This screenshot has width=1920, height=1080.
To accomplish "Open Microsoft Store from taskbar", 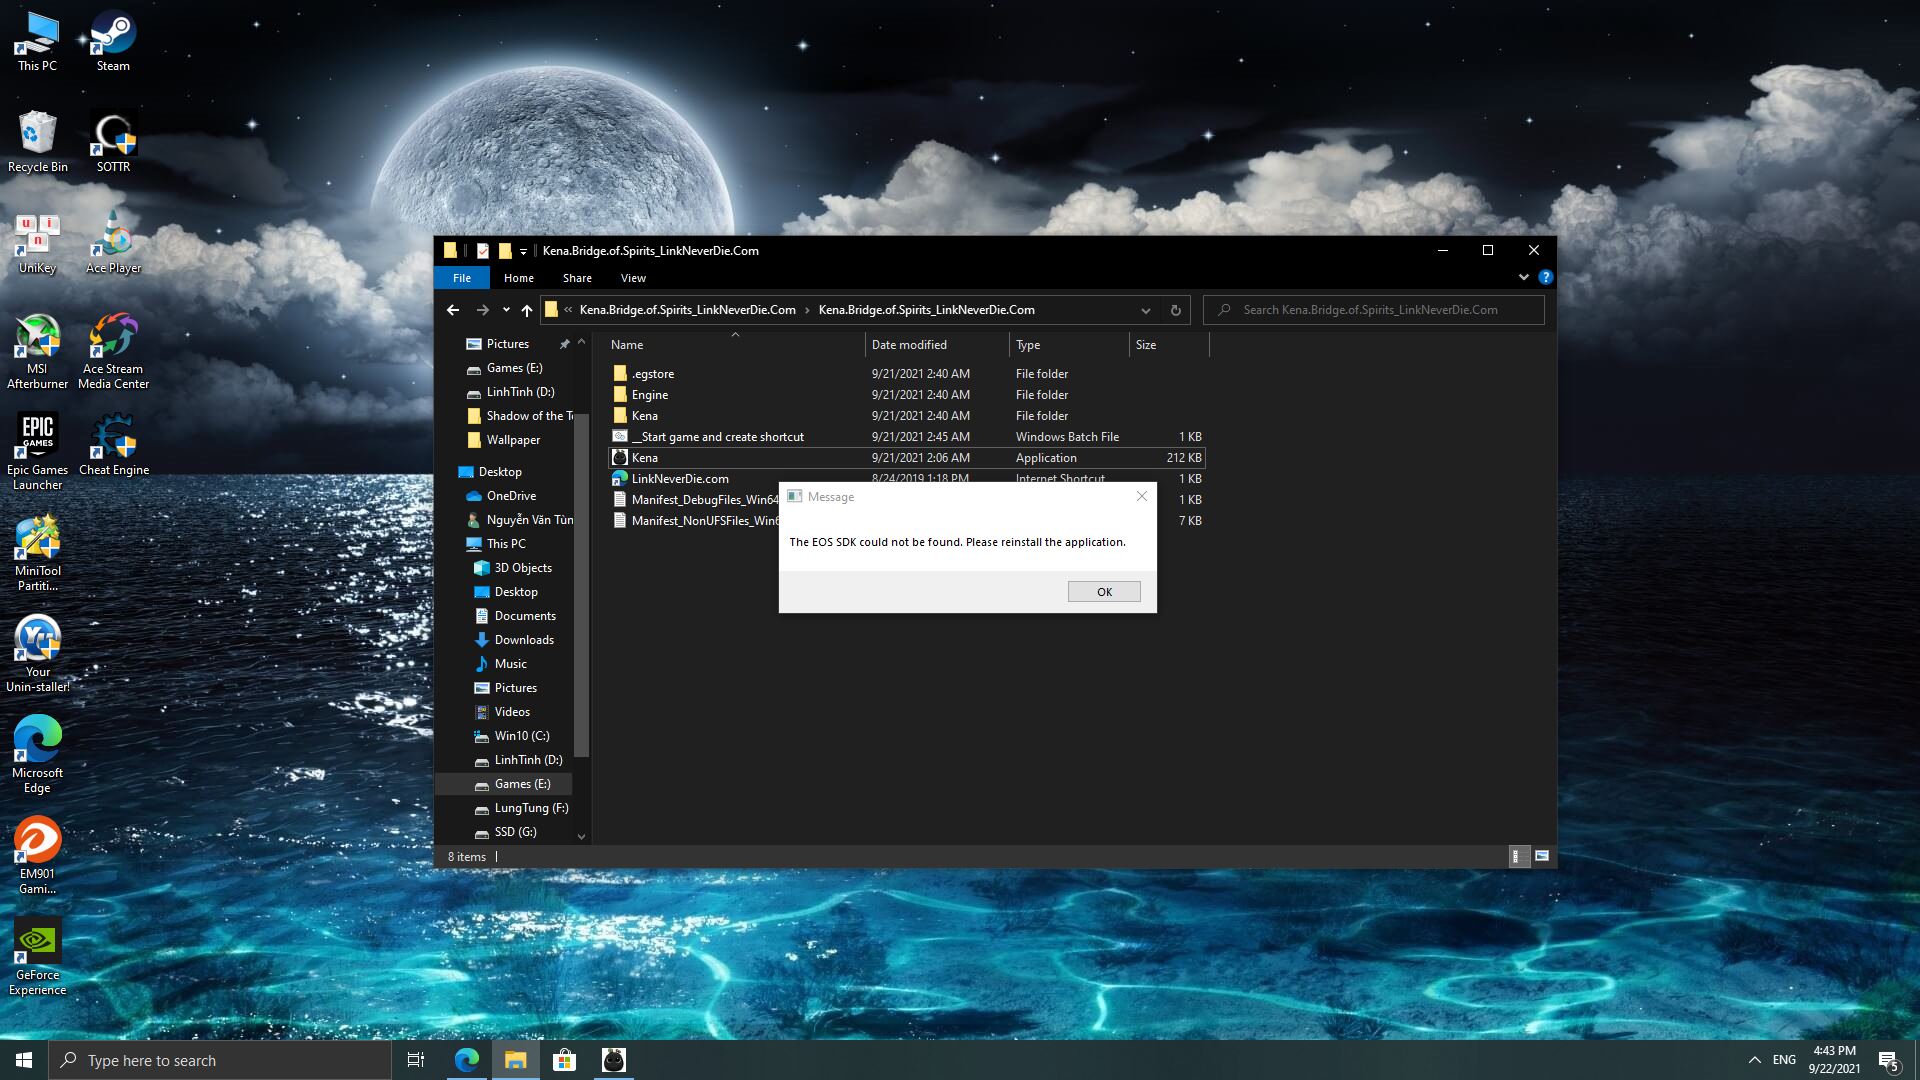I will 565,1060.
